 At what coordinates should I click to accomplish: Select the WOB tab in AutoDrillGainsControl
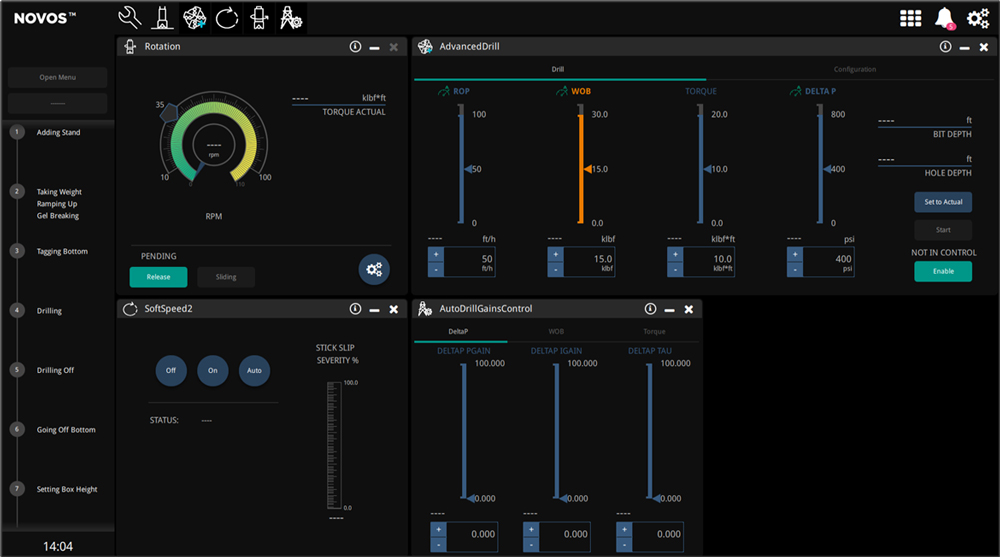[555, 331]
